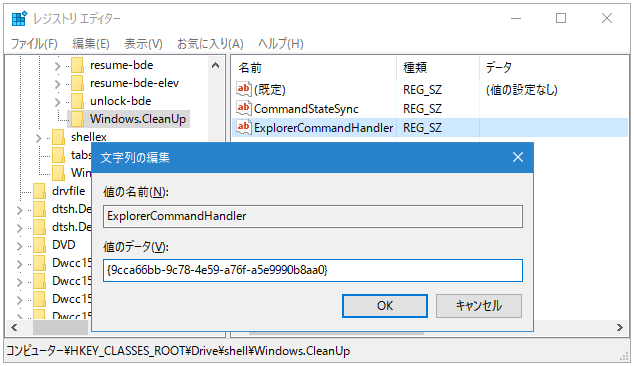Click the drvfile folder icon
Screen dimensions: 634x366
(x=39, y=191)
